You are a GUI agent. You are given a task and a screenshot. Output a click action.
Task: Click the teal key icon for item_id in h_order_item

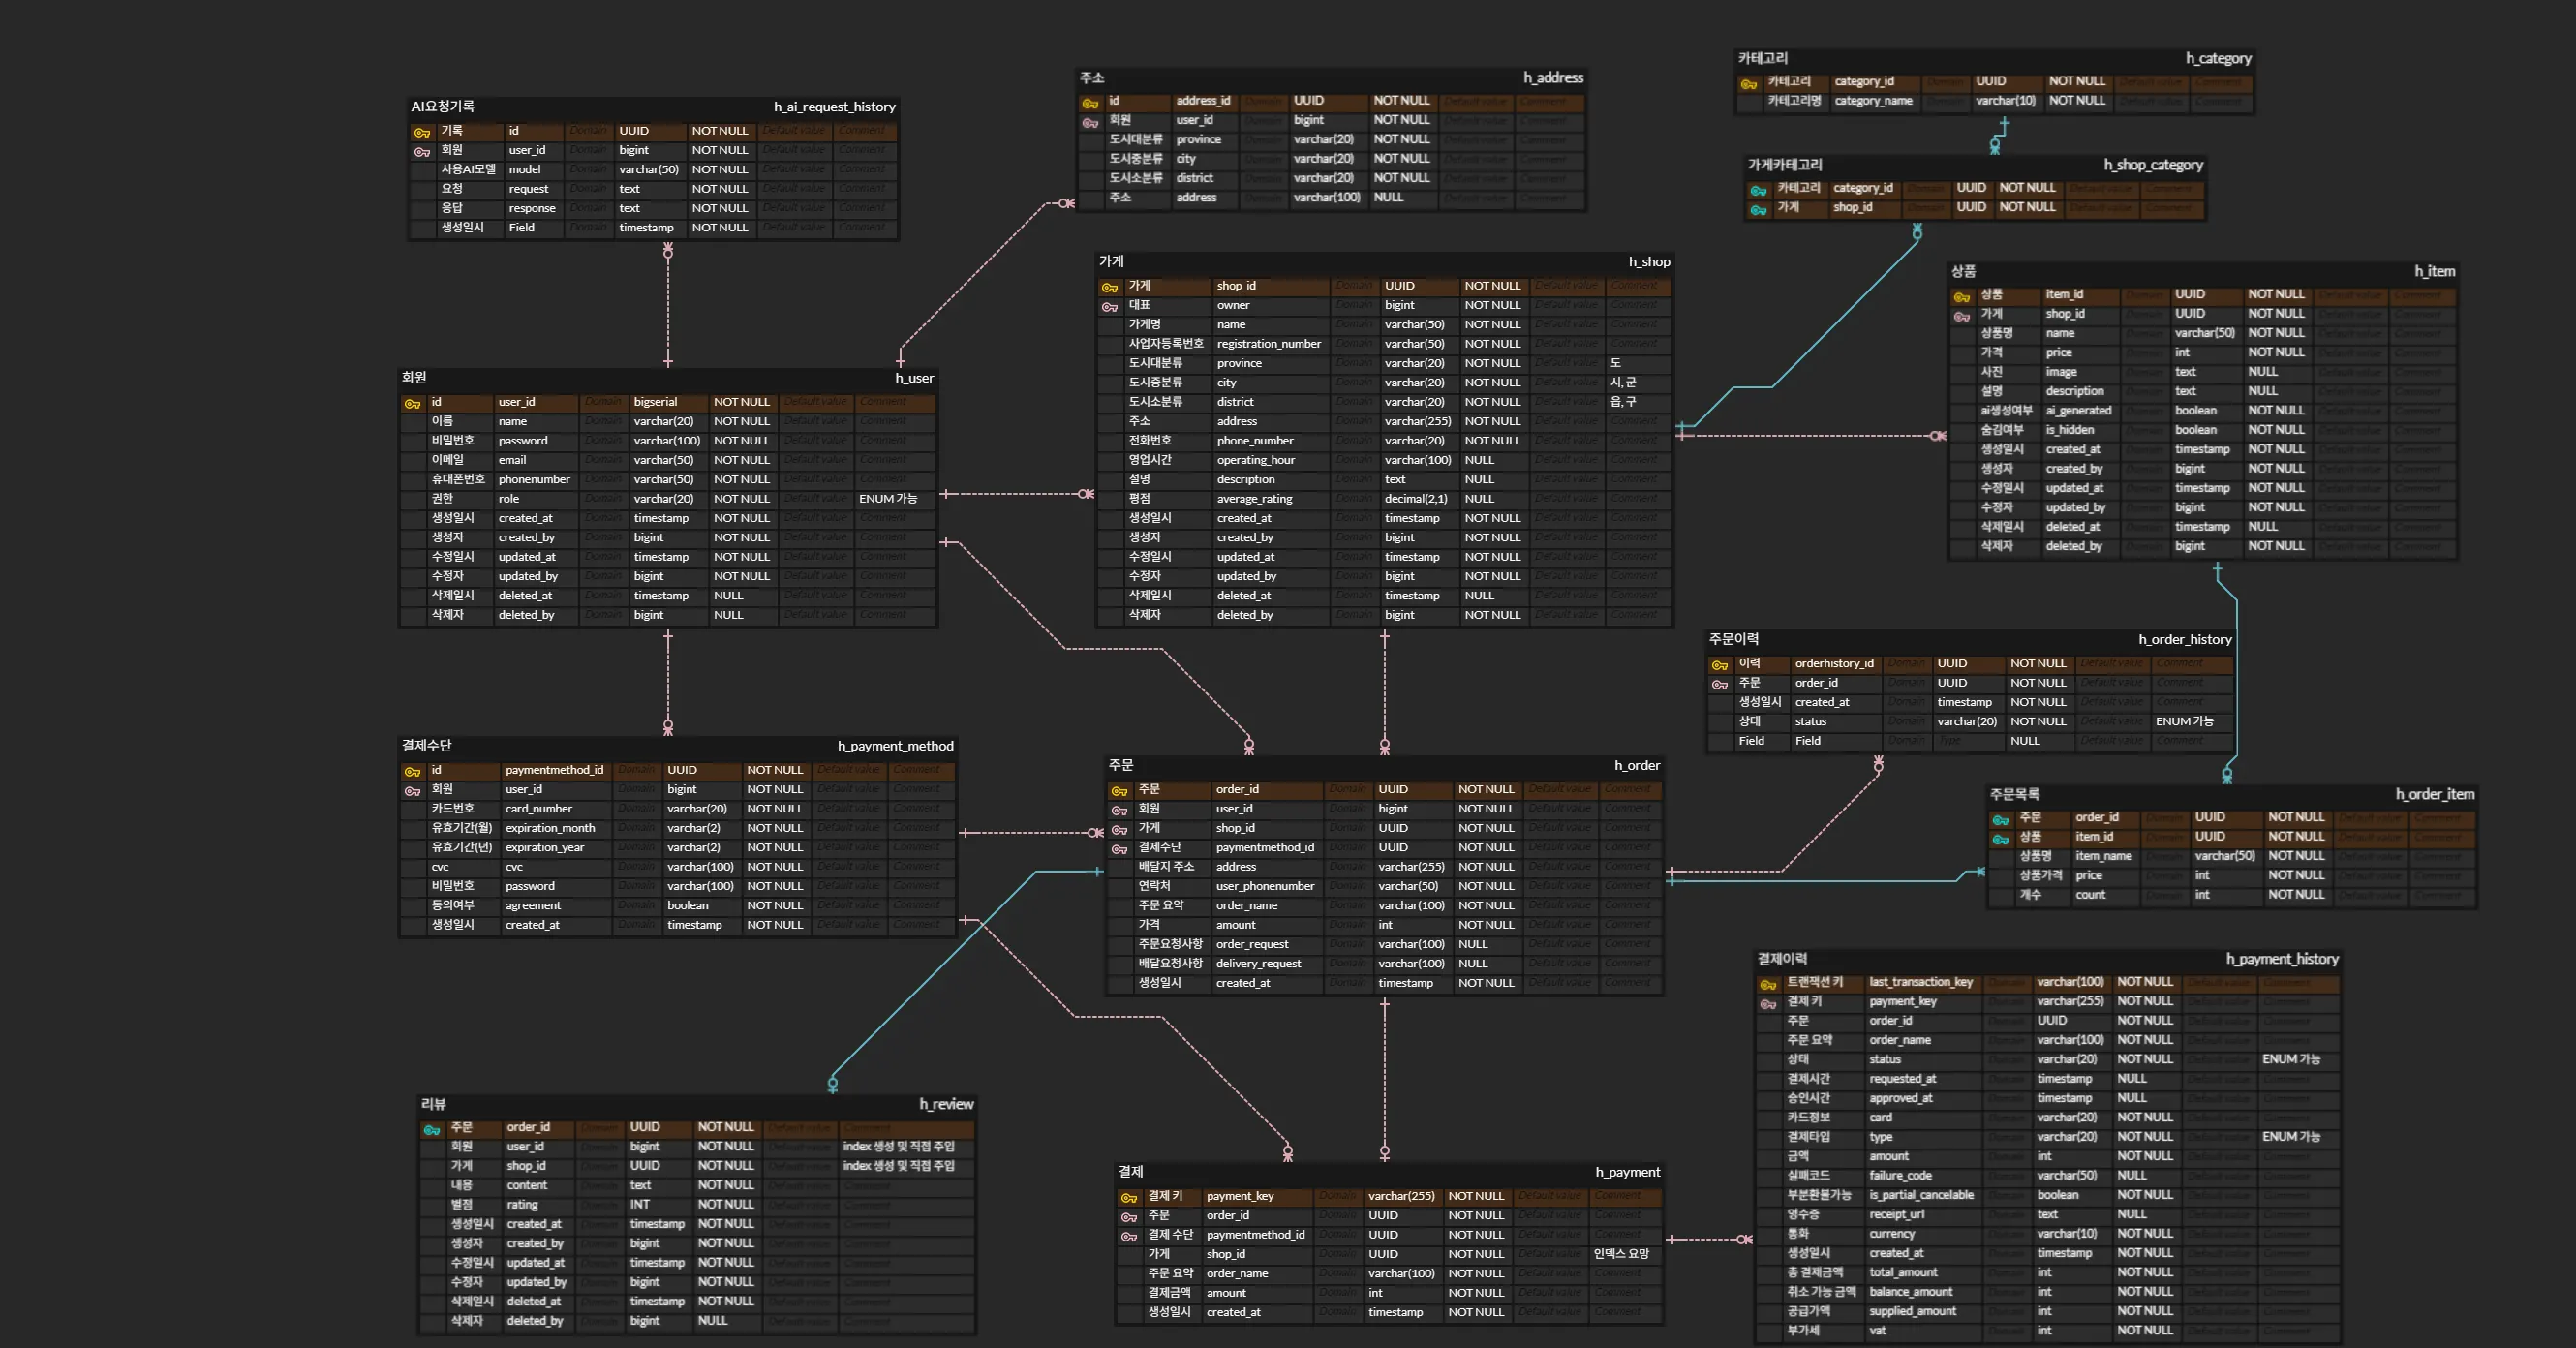click(2000, 839)
